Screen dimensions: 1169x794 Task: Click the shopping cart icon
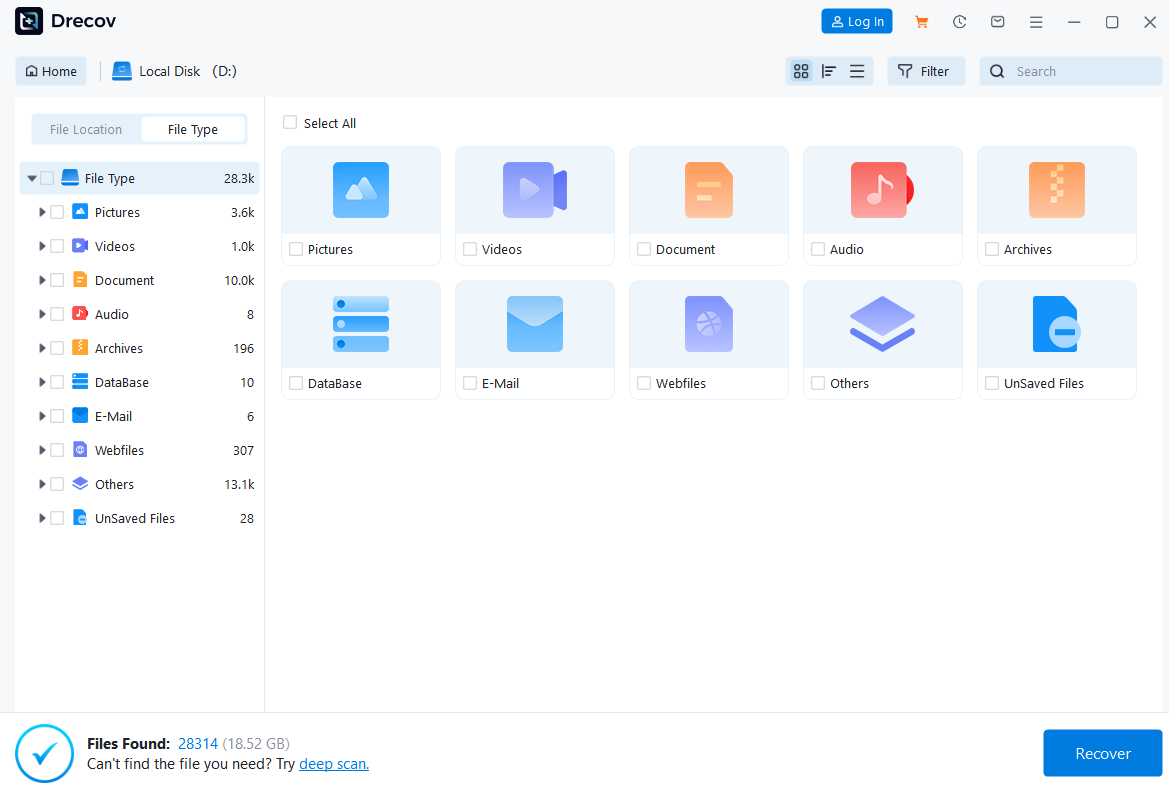tap(921, 22)
